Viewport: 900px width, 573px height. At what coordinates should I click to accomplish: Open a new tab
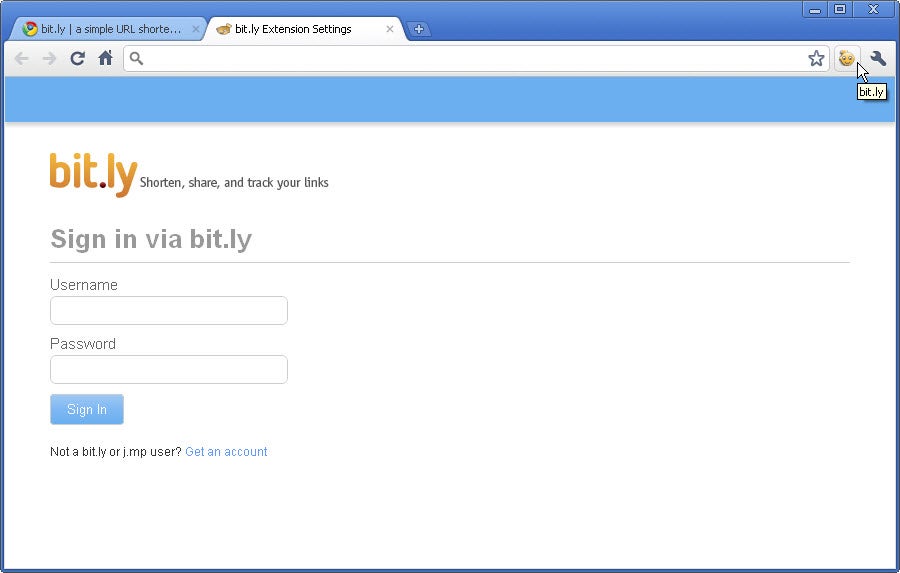(418, 29)
